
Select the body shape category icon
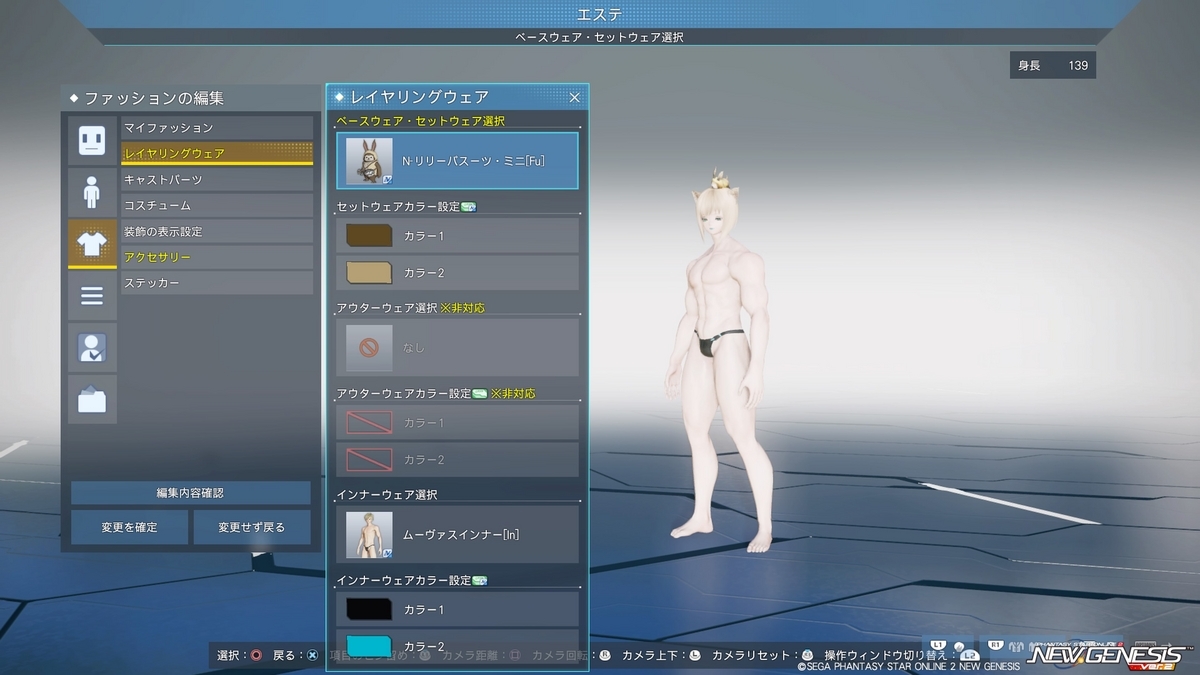(92, 192)
